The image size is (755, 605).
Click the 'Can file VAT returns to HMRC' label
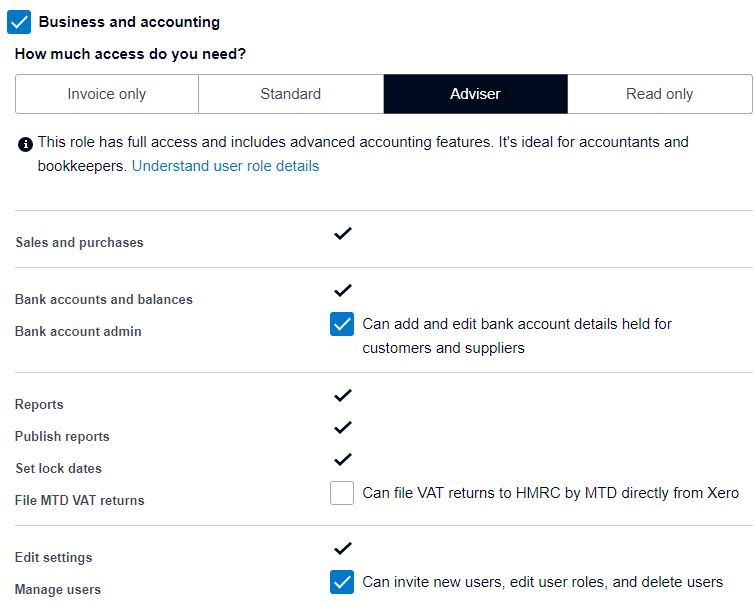coord(550,493)
